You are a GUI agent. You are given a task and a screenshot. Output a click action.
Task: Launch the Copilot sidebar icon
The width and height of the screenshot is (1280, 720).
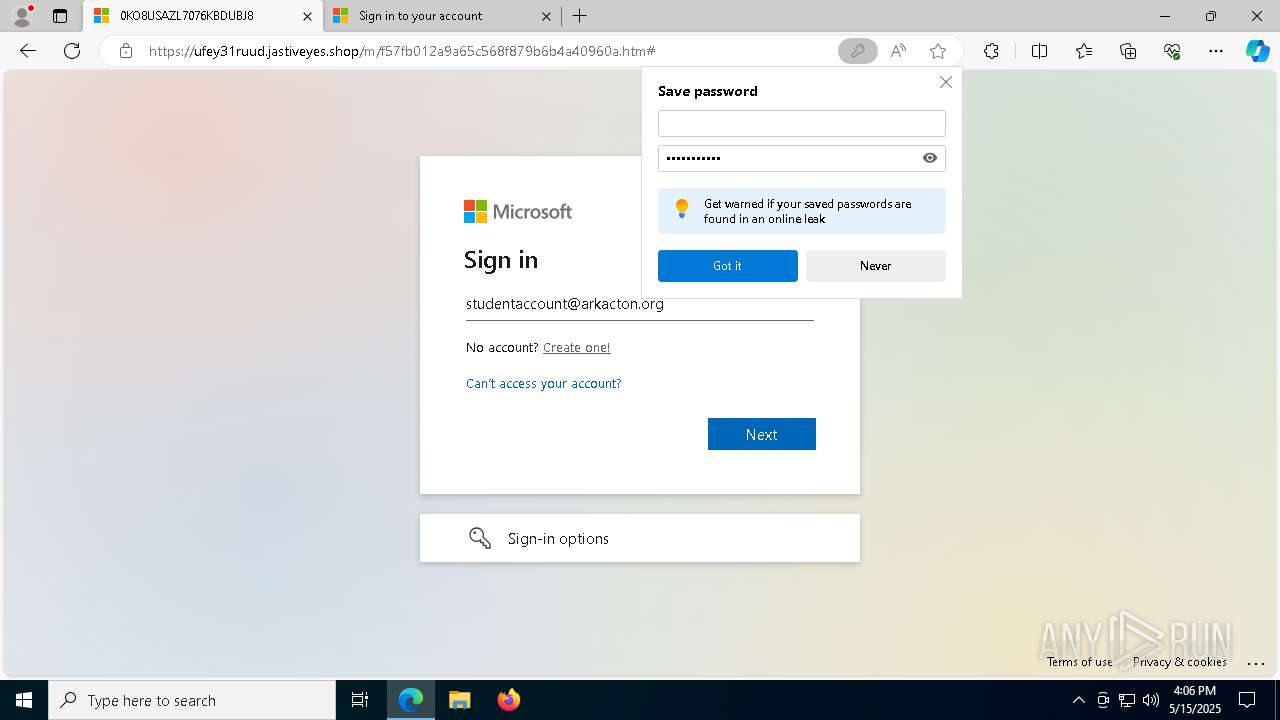[1257, 51]
